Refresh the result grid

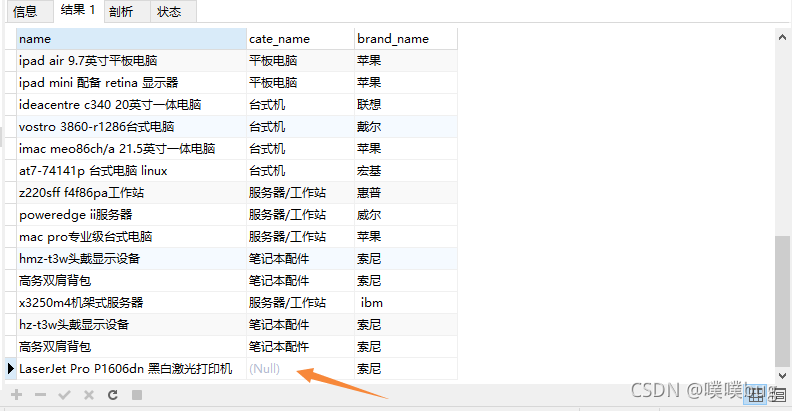pyautogui.click(x=113, y=395)
